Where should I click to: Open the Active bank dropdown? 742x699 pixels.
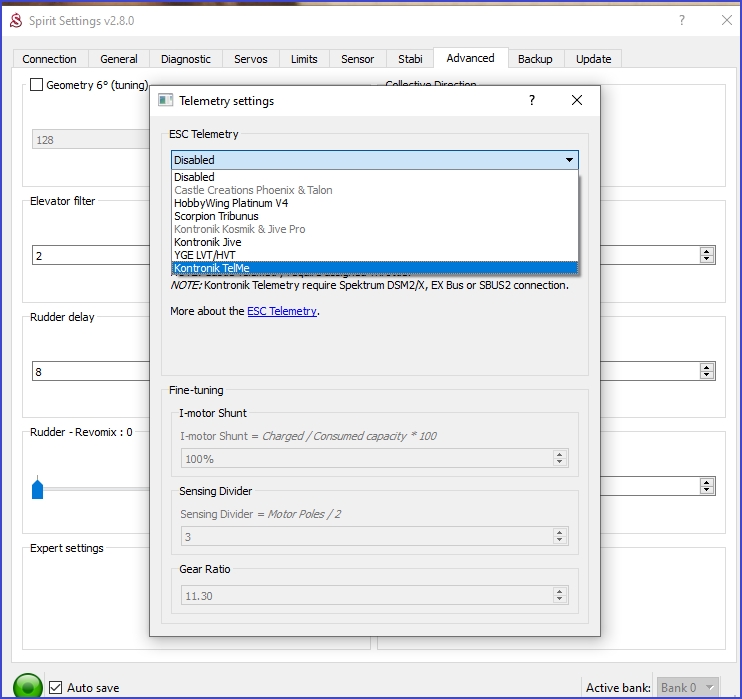click(x=688, y=687)
